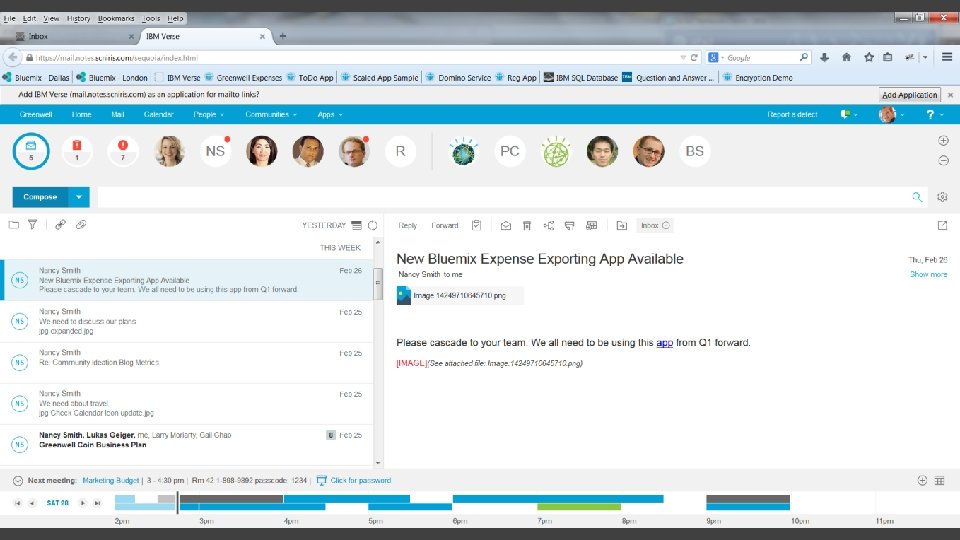Select the PC contact bubble
The height and width of the screenshot is (540, 960).
[x=509, y=151]
